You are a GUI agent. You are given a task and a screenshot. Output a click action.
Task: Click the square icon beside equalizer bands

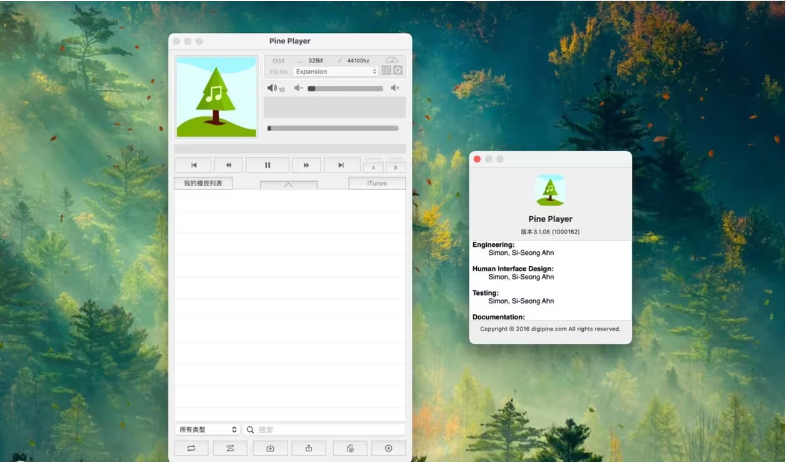[398, 70]
